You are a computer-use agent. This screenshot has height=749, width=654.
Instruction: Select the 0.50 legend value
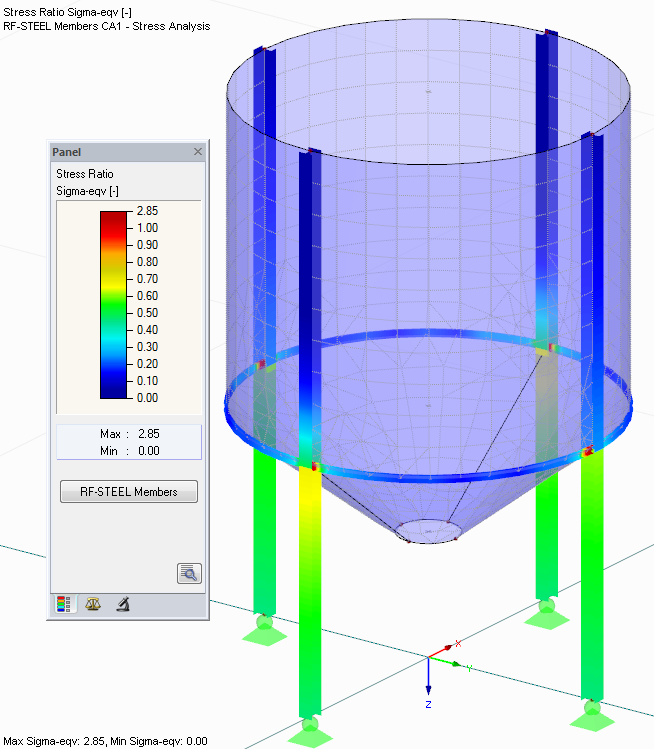pyautogui.click(x=147, y=313)
